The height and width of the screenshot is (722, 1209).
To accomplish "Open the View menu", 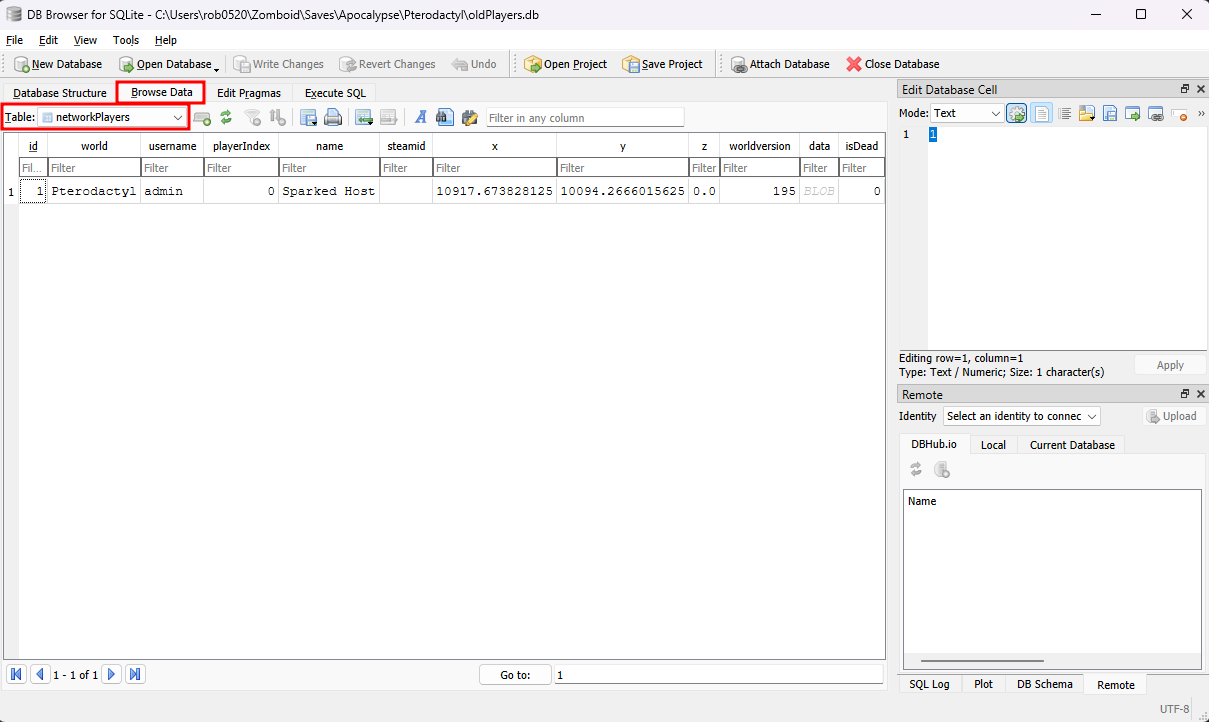I will (86, 40).
